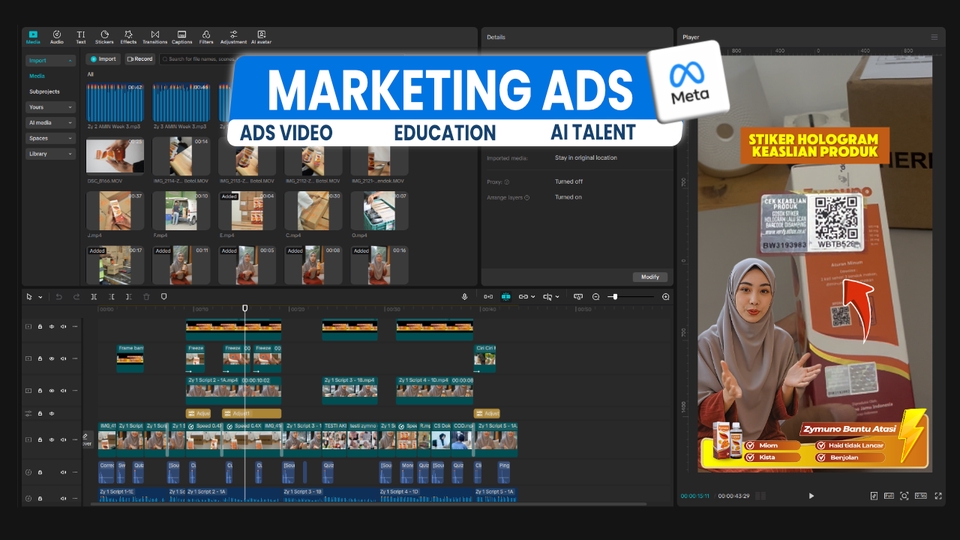Click the Player Full quality icon

888,496
